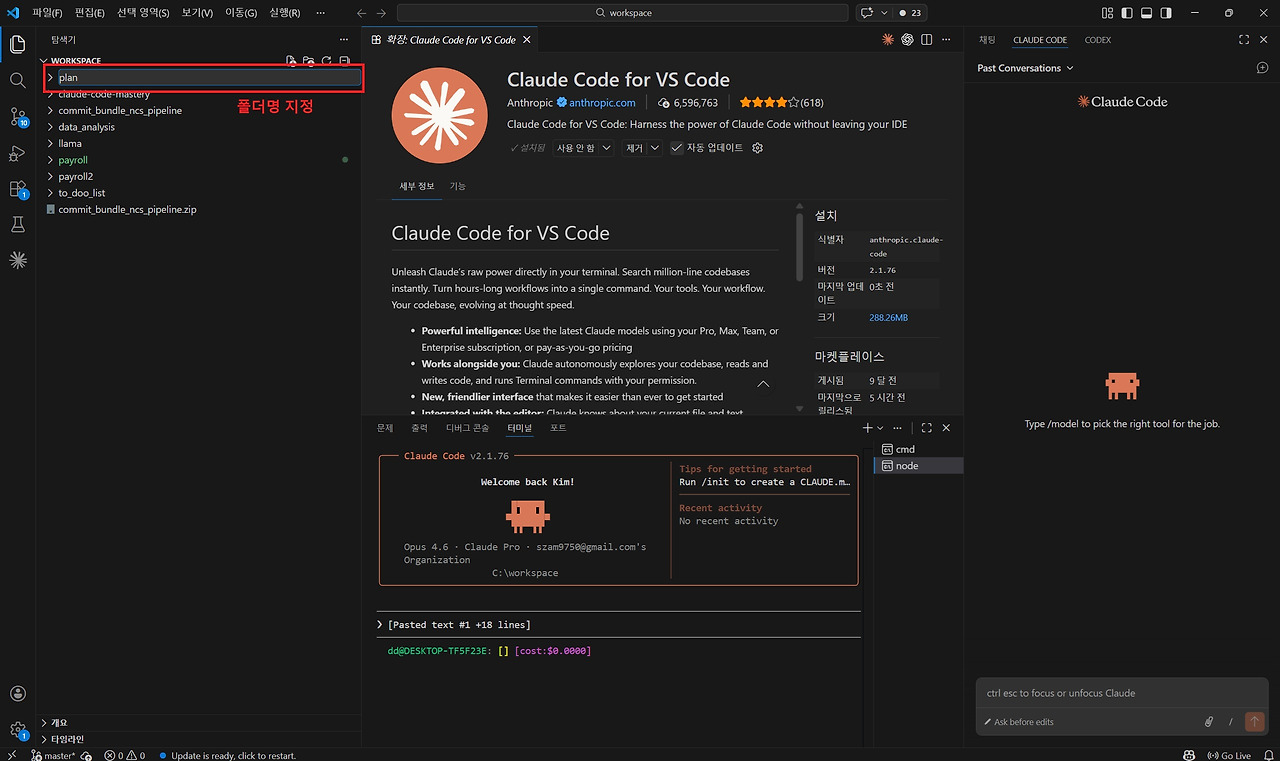
Task: Refresh the explorer file tree
Action: 327,61
